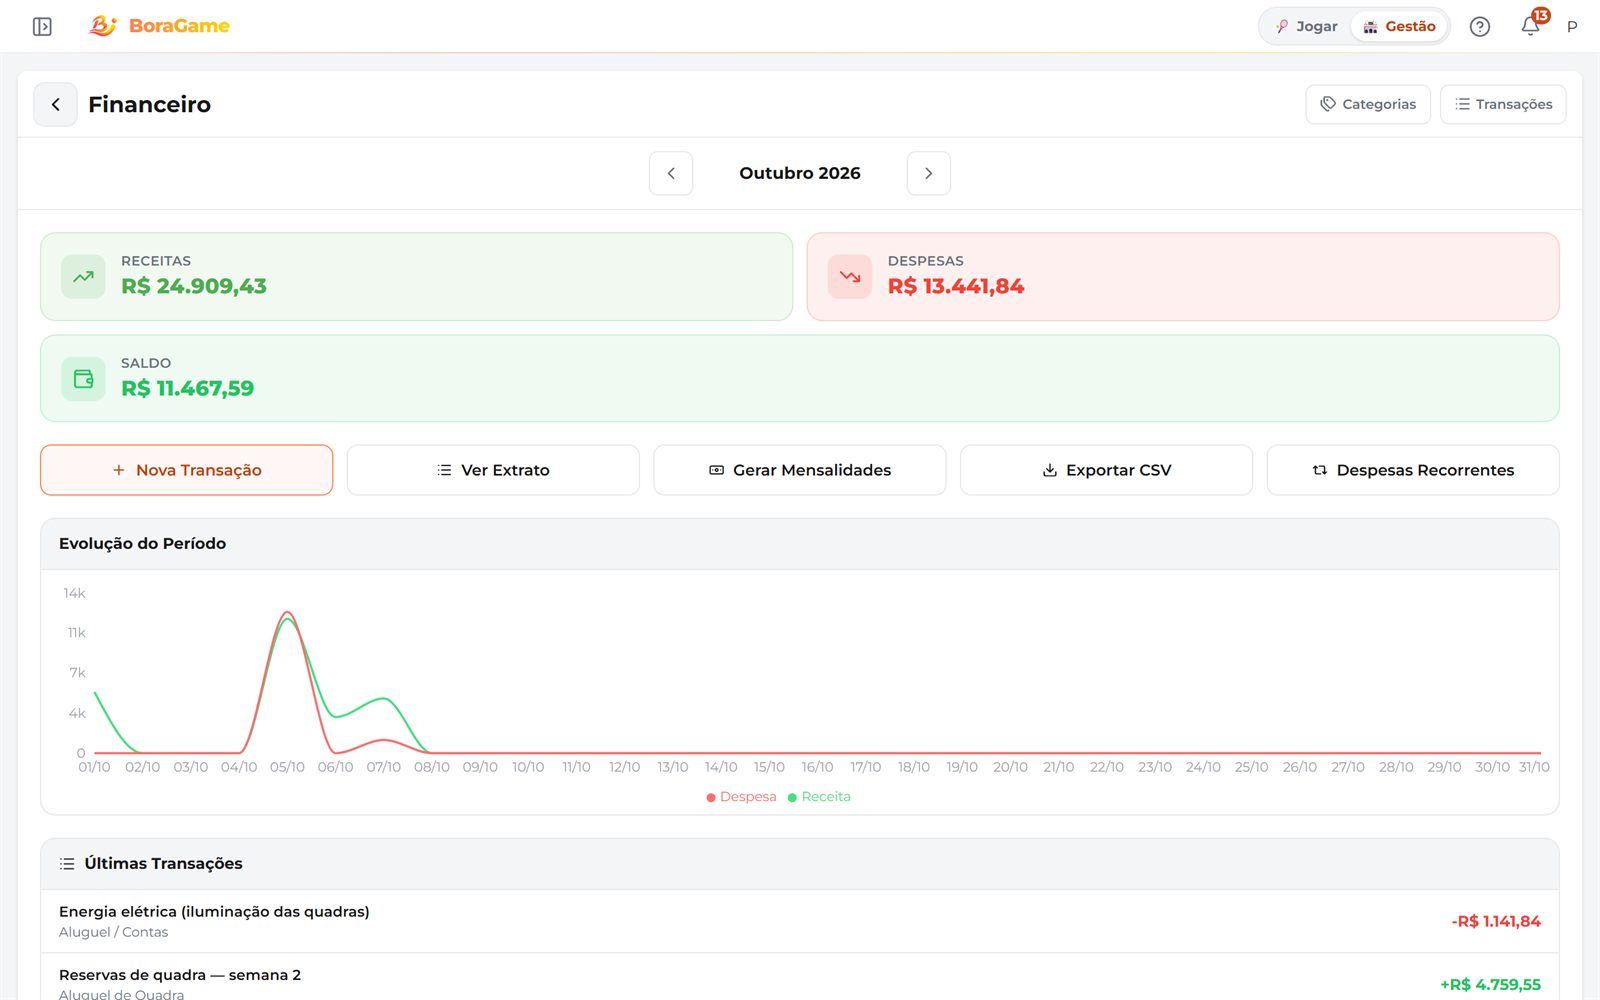The width and height of the screenshot is (1600, 1000).
Task: Open Reservas de quadra — semana 2 row
Action: [800, 977]
